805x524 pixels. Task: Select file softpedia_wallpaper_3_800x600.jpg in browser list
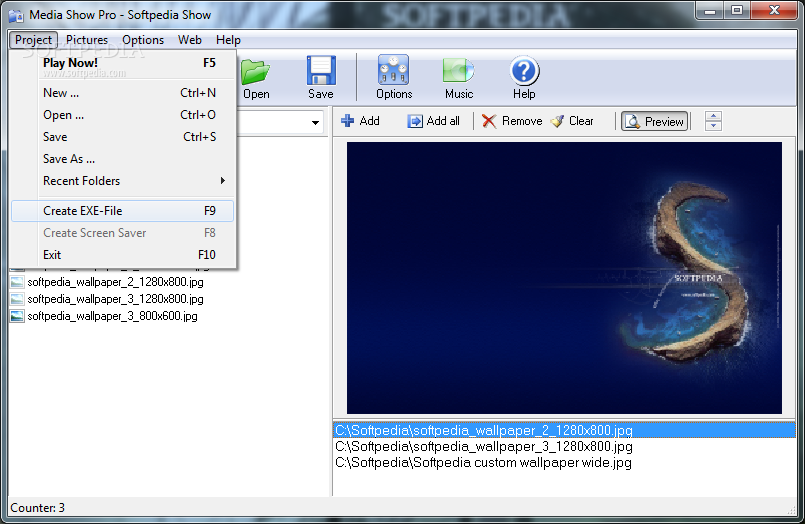[112, 316]
